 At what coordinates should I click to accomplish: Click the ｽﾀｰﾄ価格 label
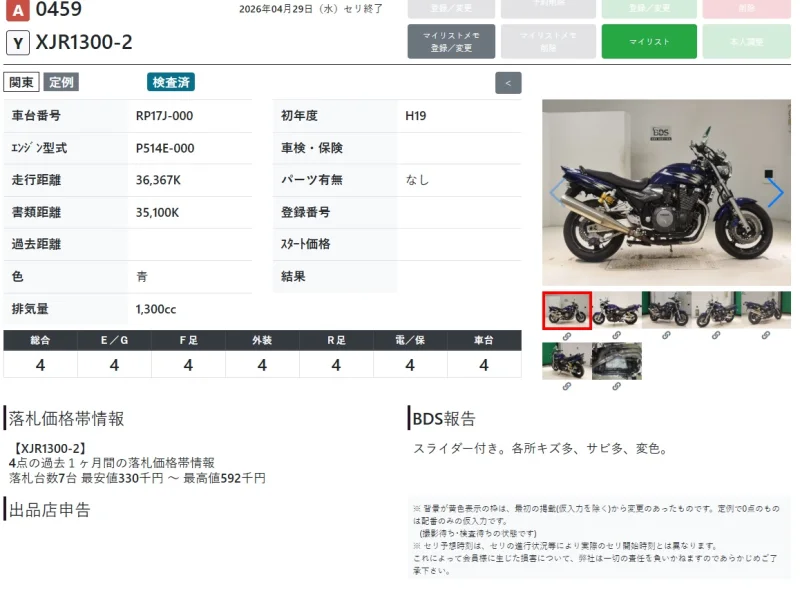306,244
